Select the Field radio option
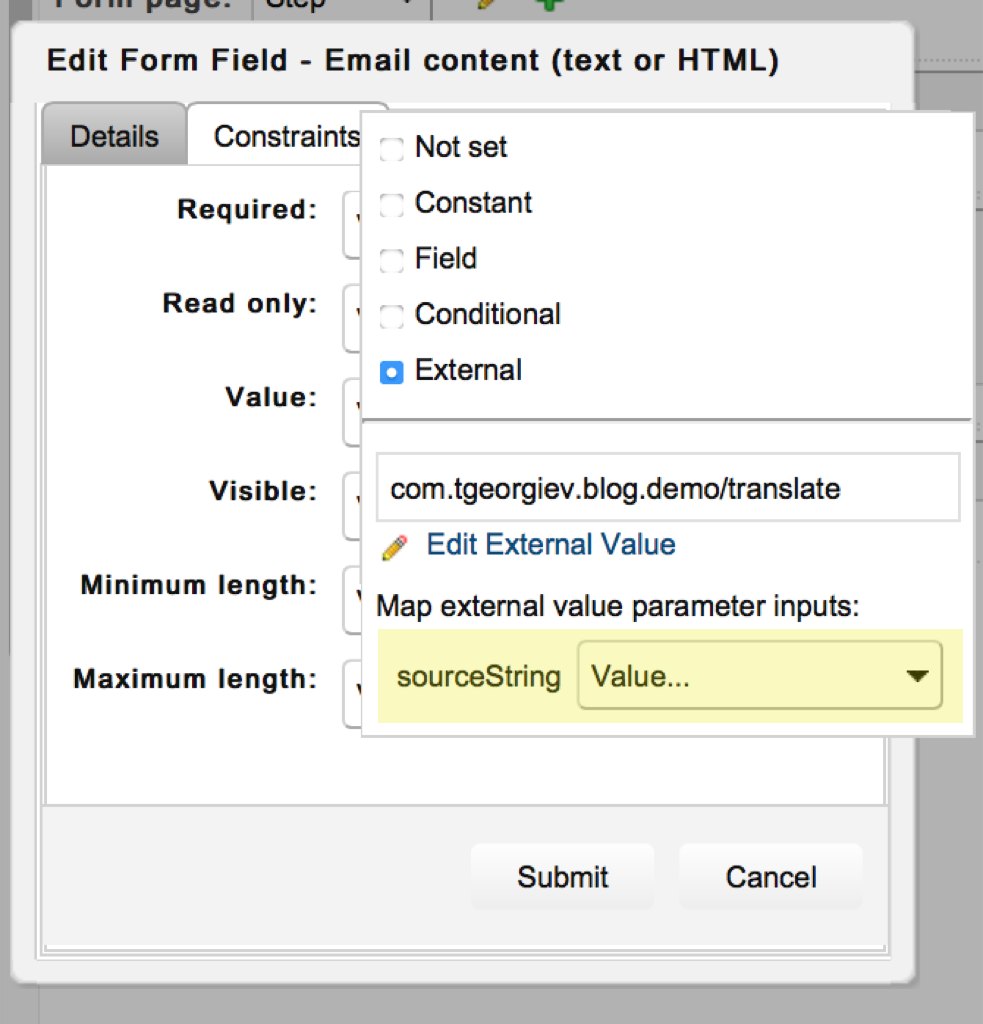The width and height of the screenshot is (983, 1024). tap(392, 261)
